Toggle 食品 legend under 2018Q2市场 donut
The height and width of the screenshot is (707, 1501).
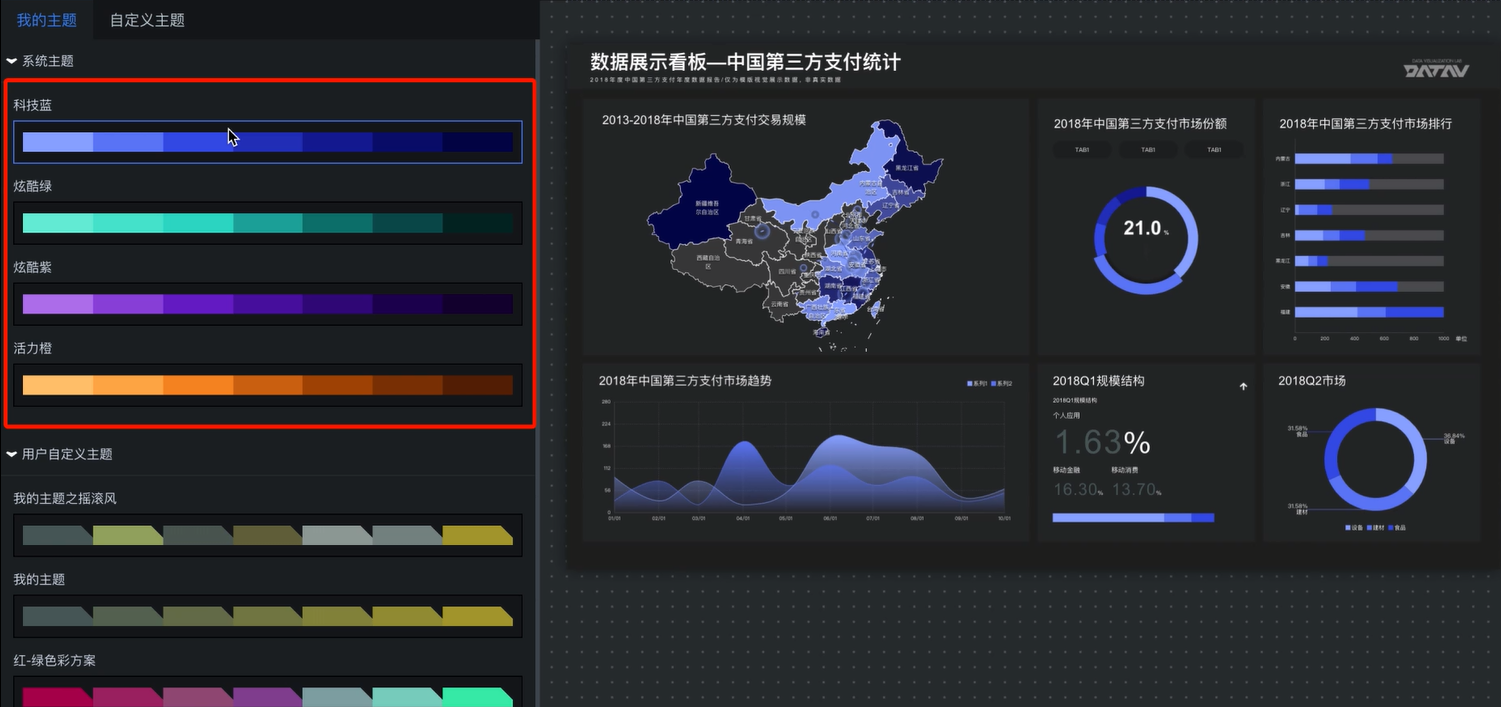(1396, 527)
